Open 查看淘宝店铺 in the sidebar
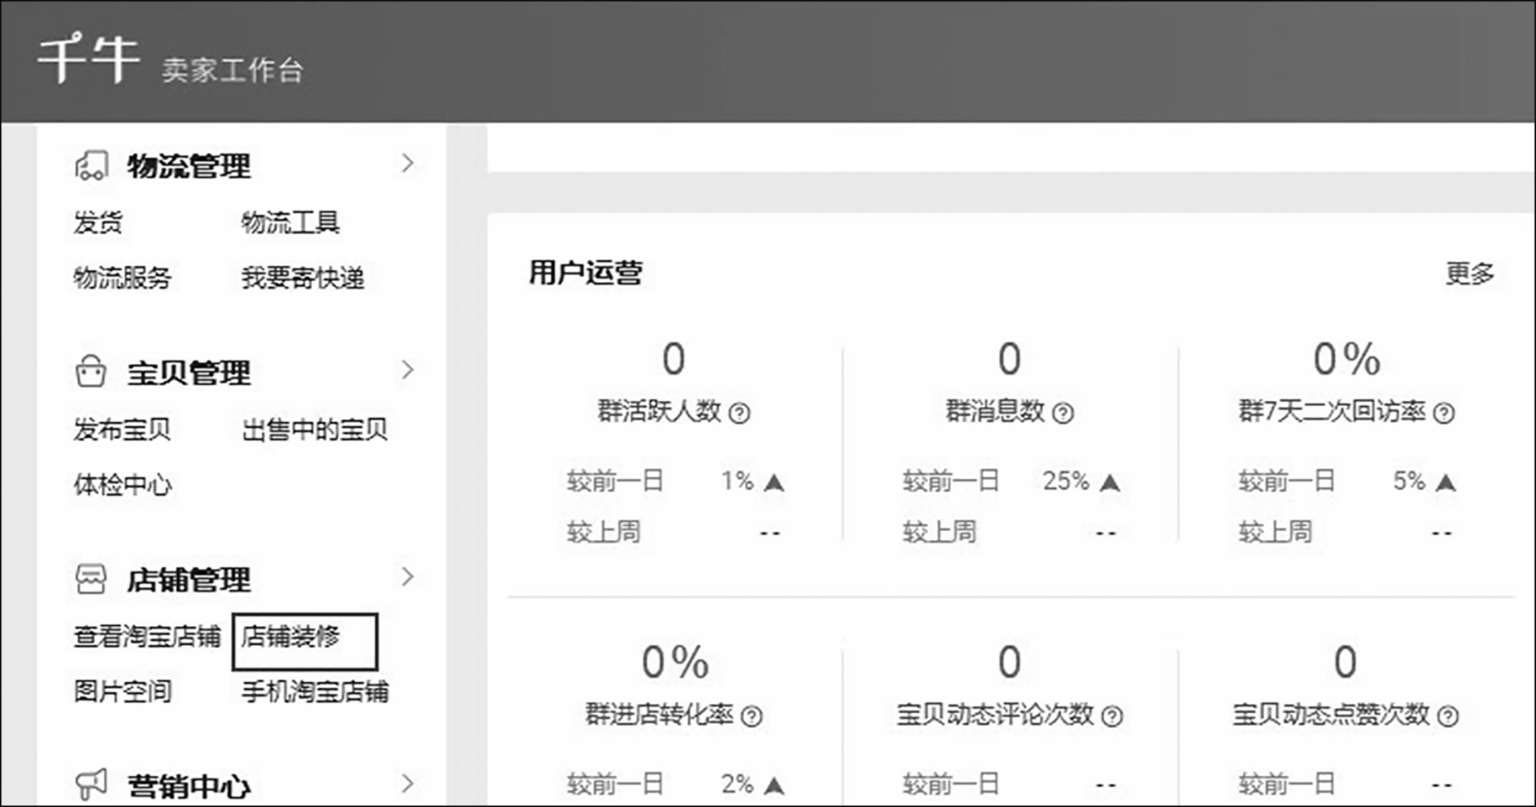 (147, 637)
